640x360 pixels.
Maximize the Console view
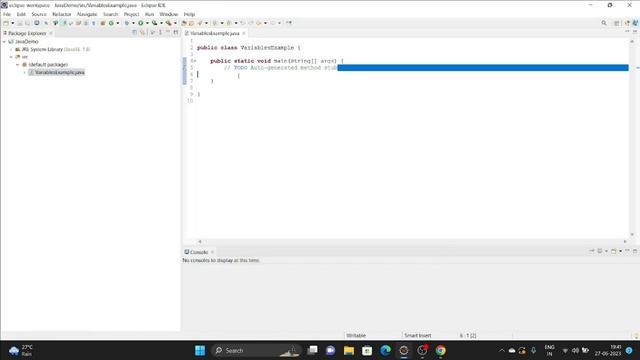(x=635, y=251)
